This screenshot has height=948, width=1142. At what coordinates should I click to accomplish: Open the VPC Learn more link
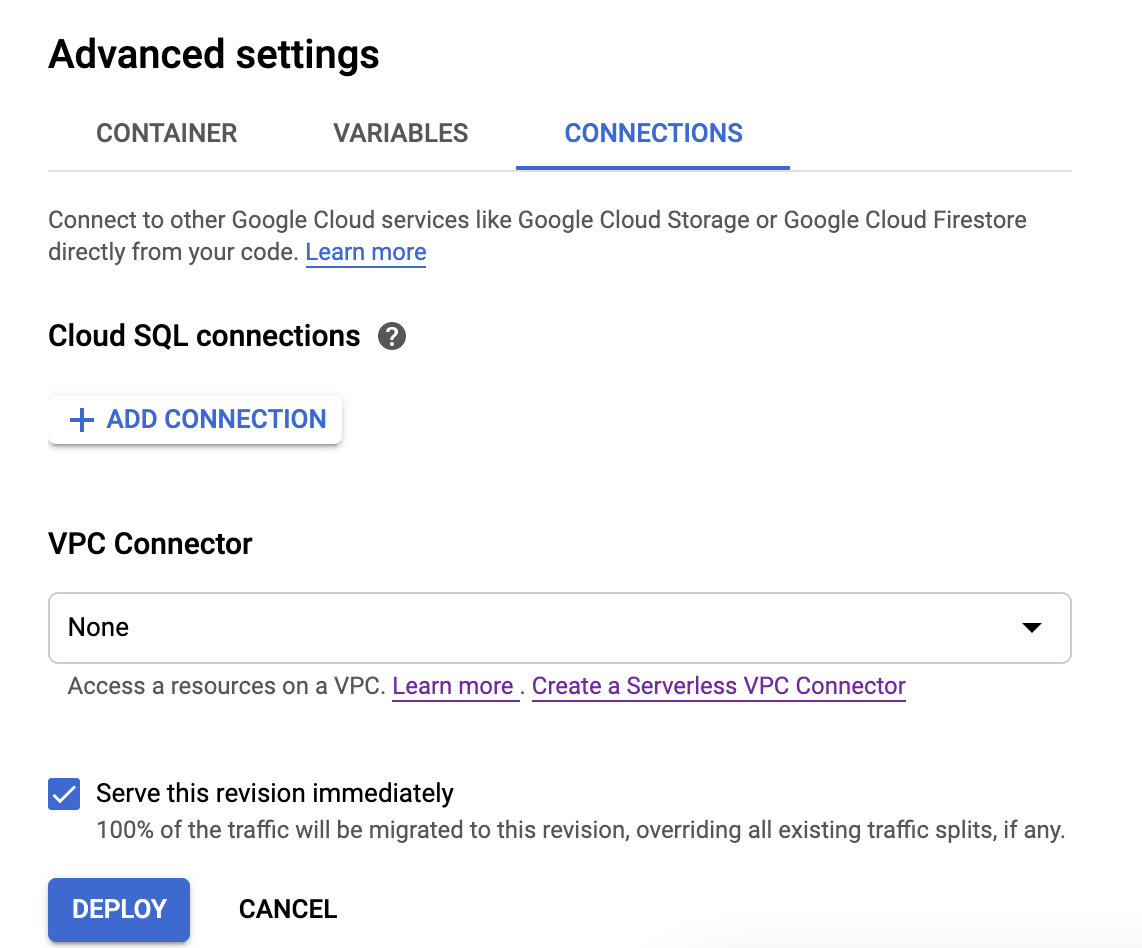coord(453,686)
